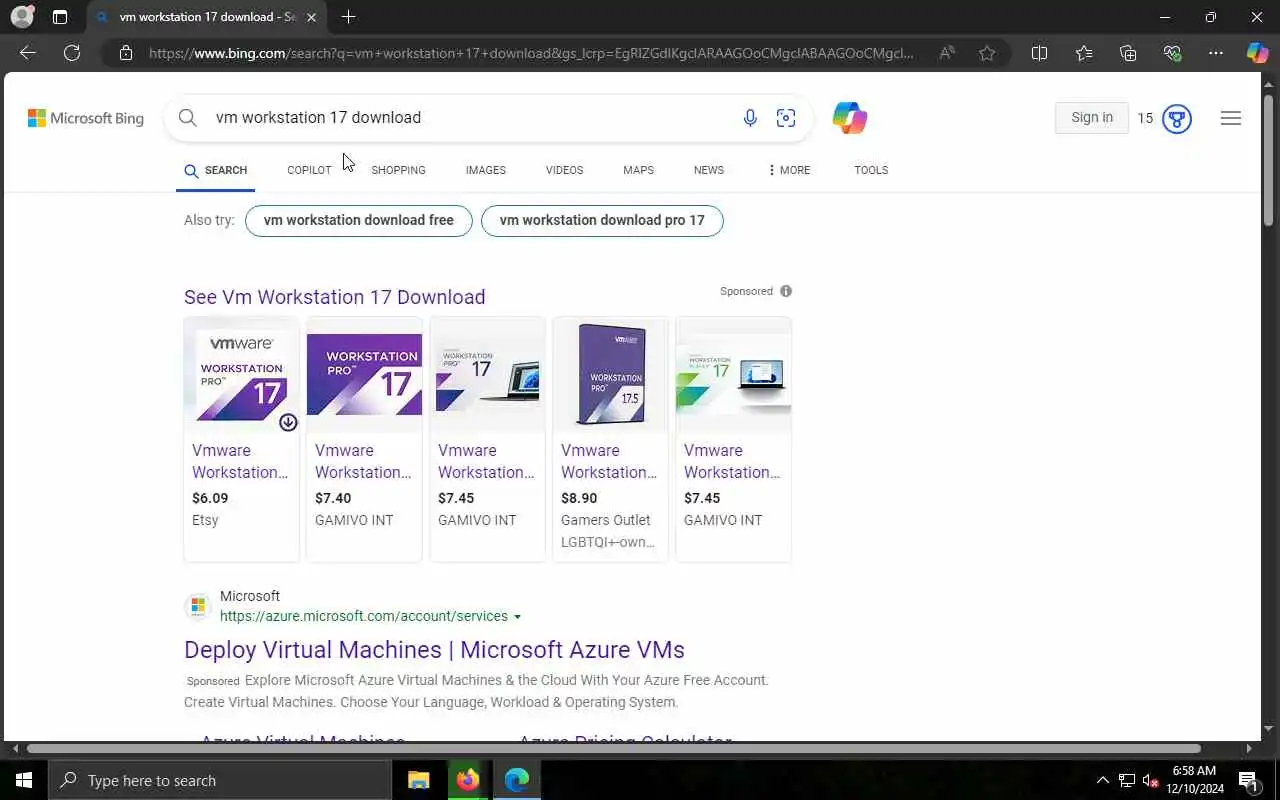This screenshot has height=800, width=1280.
Task: Open azure.microsoft.com/account/services link
Action: click(364, 616)
